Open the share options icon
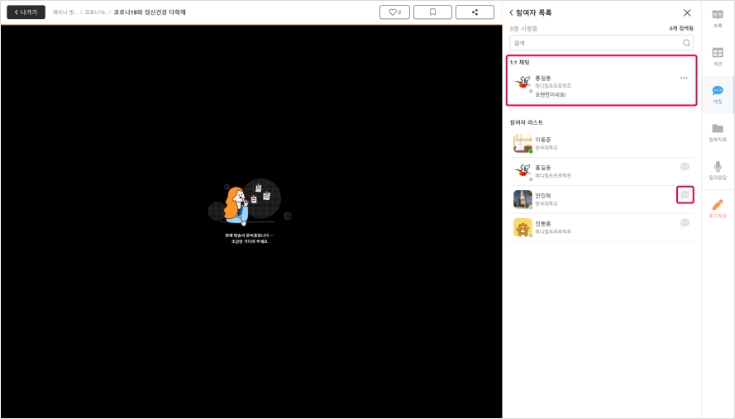735x419 pixels. (x=474, y=12)
